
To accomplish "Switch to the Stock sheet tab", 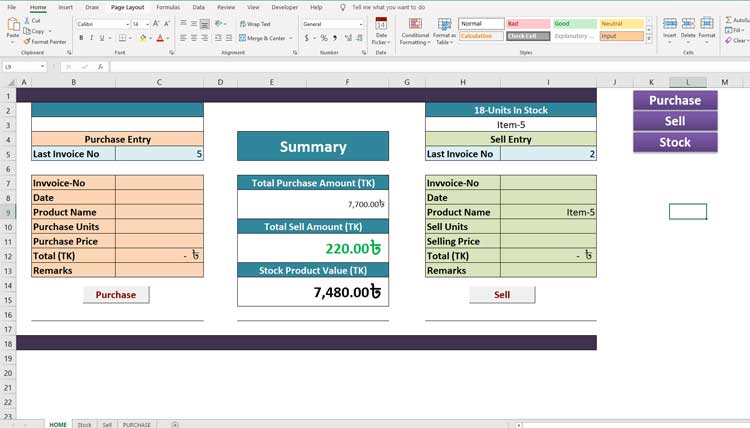I will [x=85, y=424].
